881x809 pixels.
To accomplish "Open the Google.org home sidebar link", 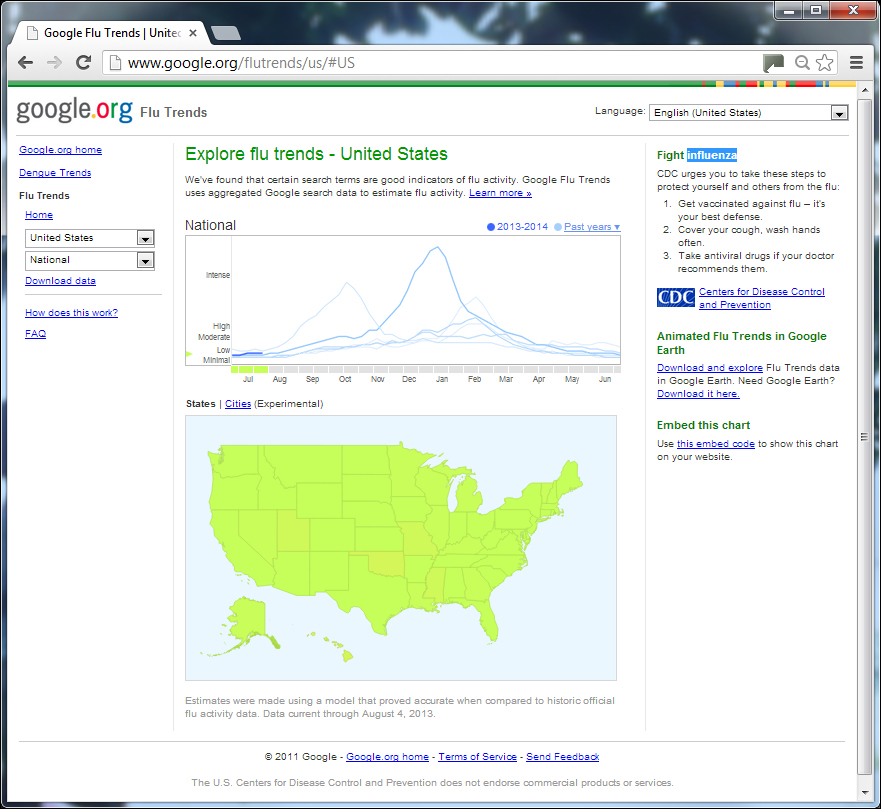I will point(61,150).
